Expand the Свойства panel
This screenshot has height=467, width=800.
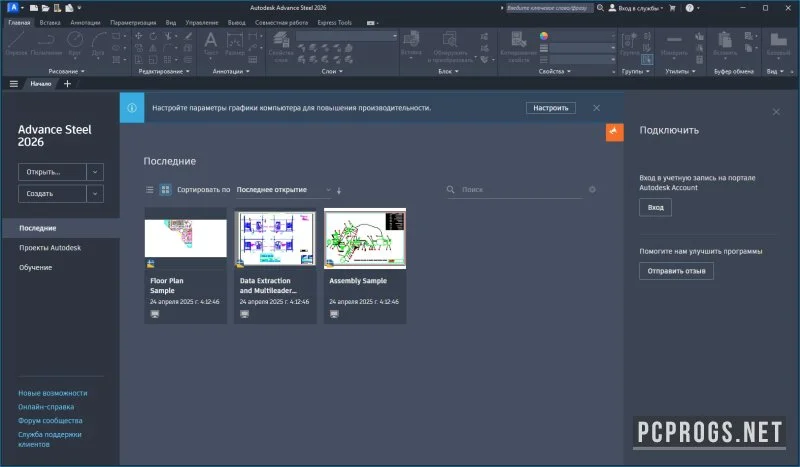555,71
